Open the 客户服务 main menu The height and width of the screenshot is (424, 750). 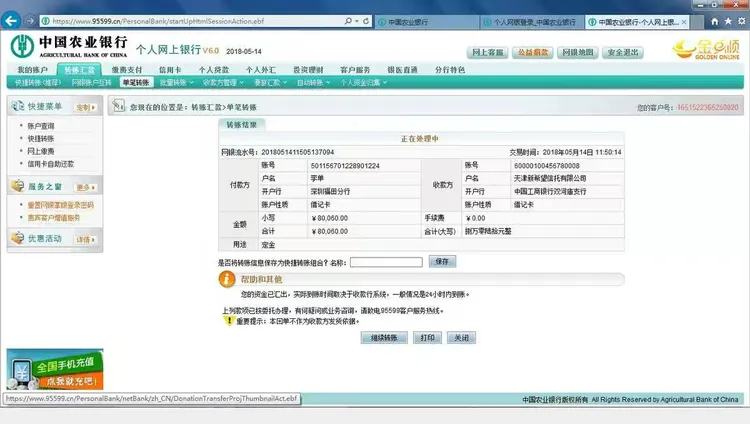[x=355, y=70]
